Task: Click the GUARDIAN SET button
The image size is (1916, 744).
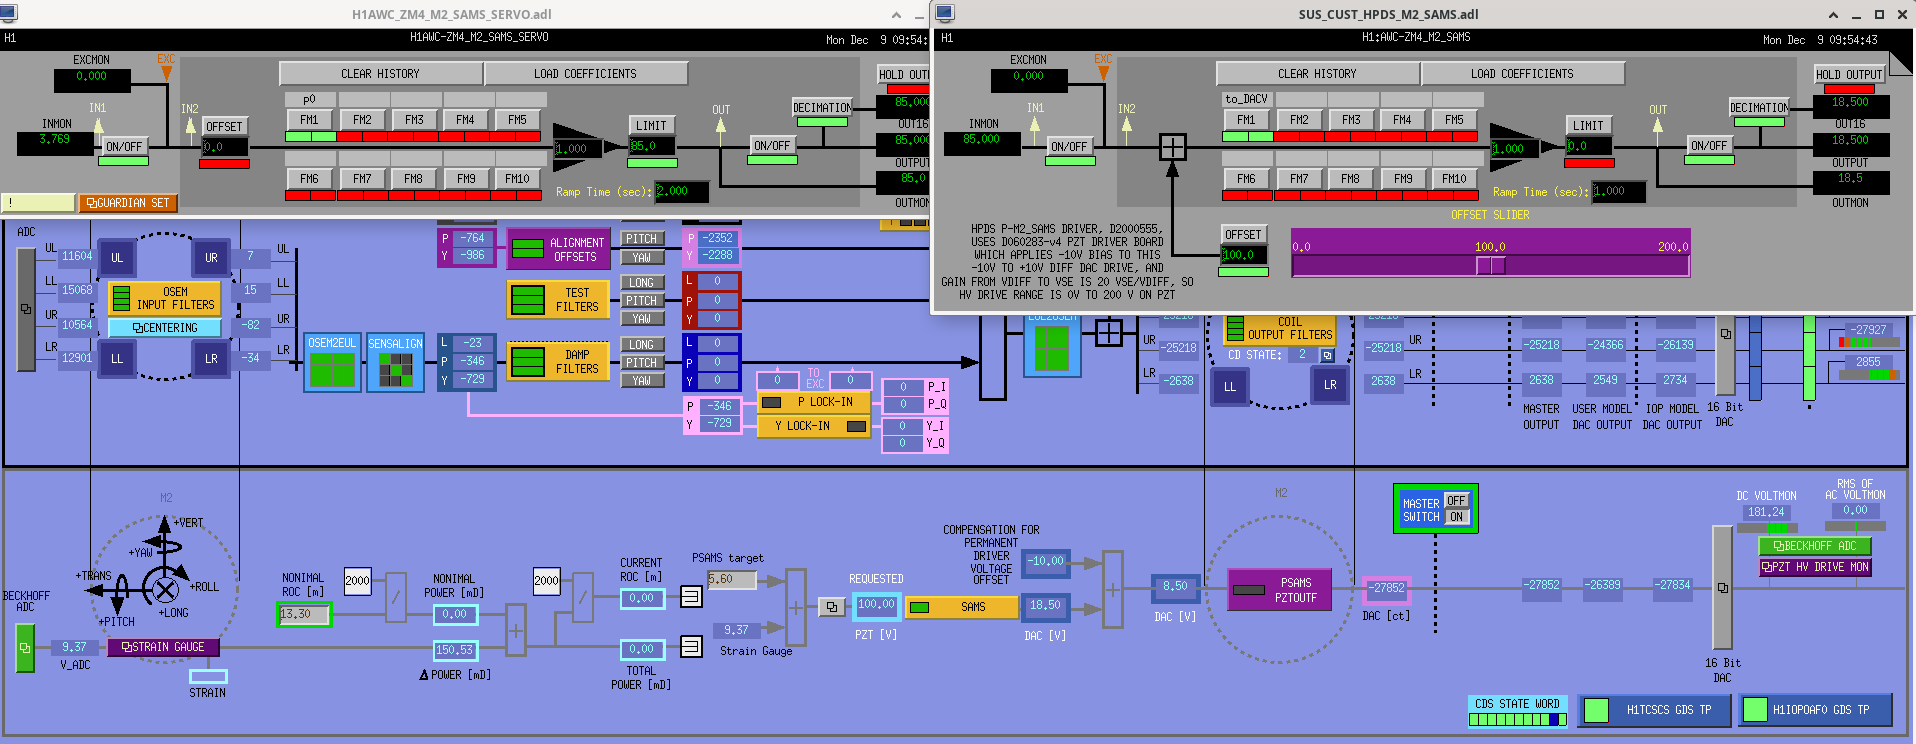Action: click(128, 203)
